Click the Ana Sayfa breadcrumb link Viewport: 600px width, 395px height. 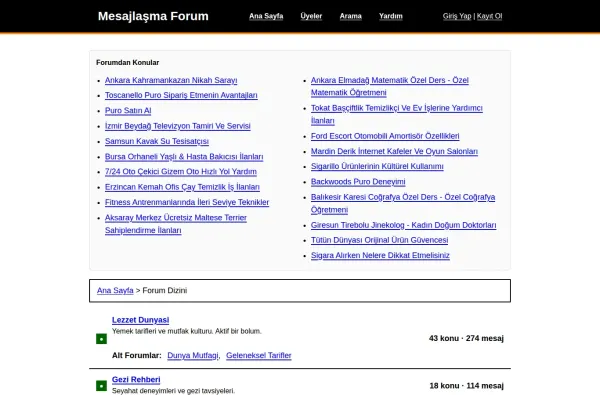115,291
